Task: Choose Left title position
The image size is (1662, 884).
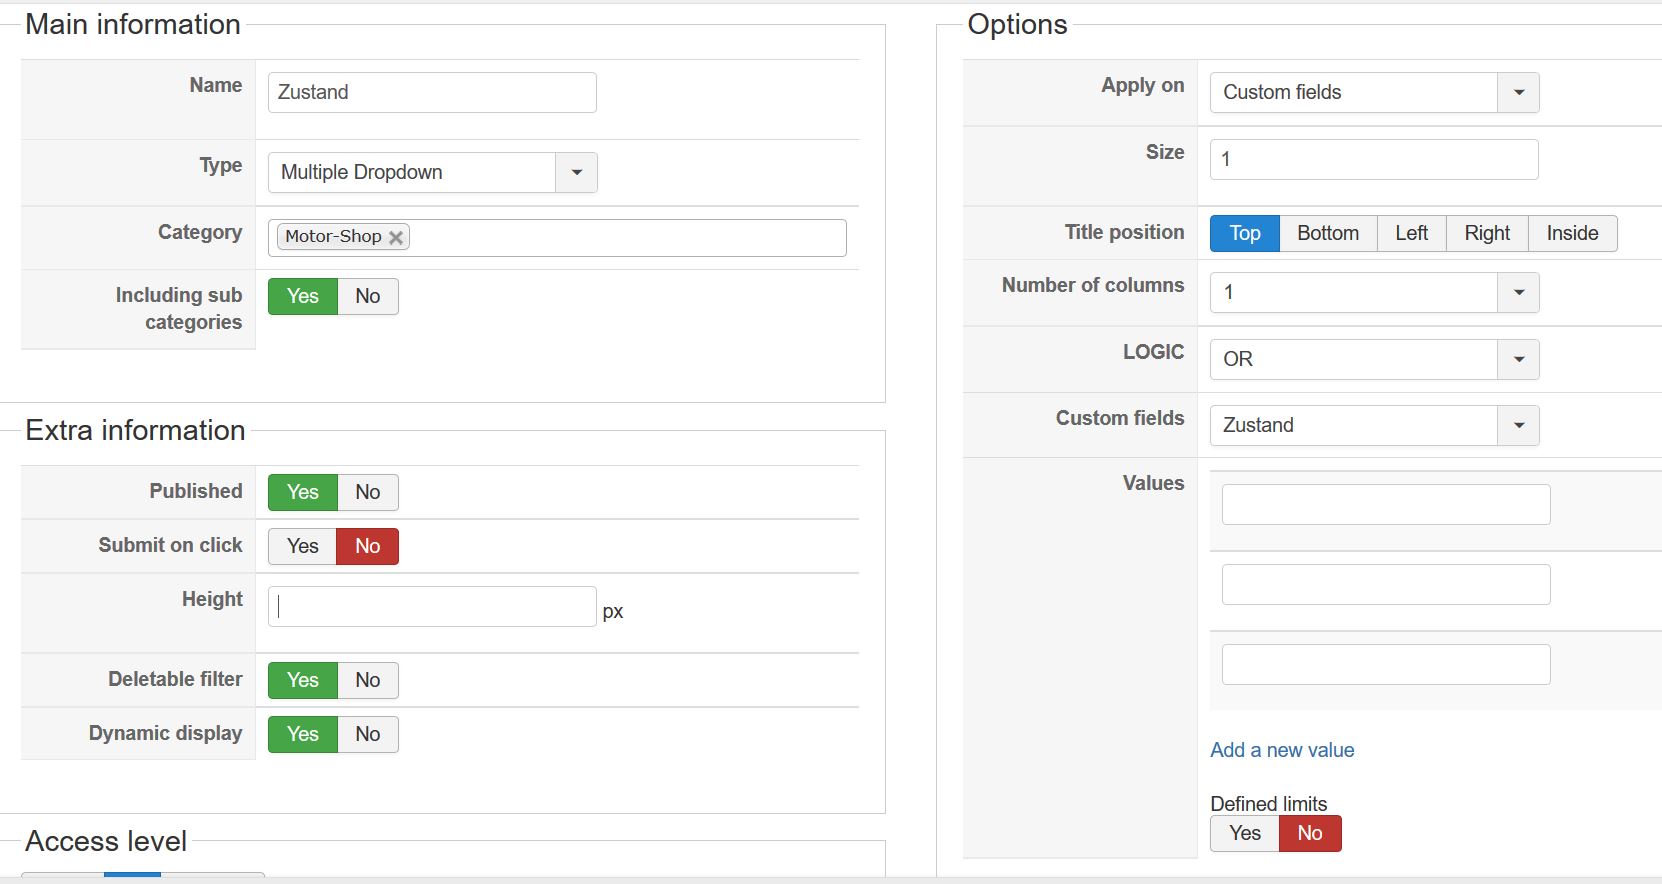Action: (x=1411, y=233)
